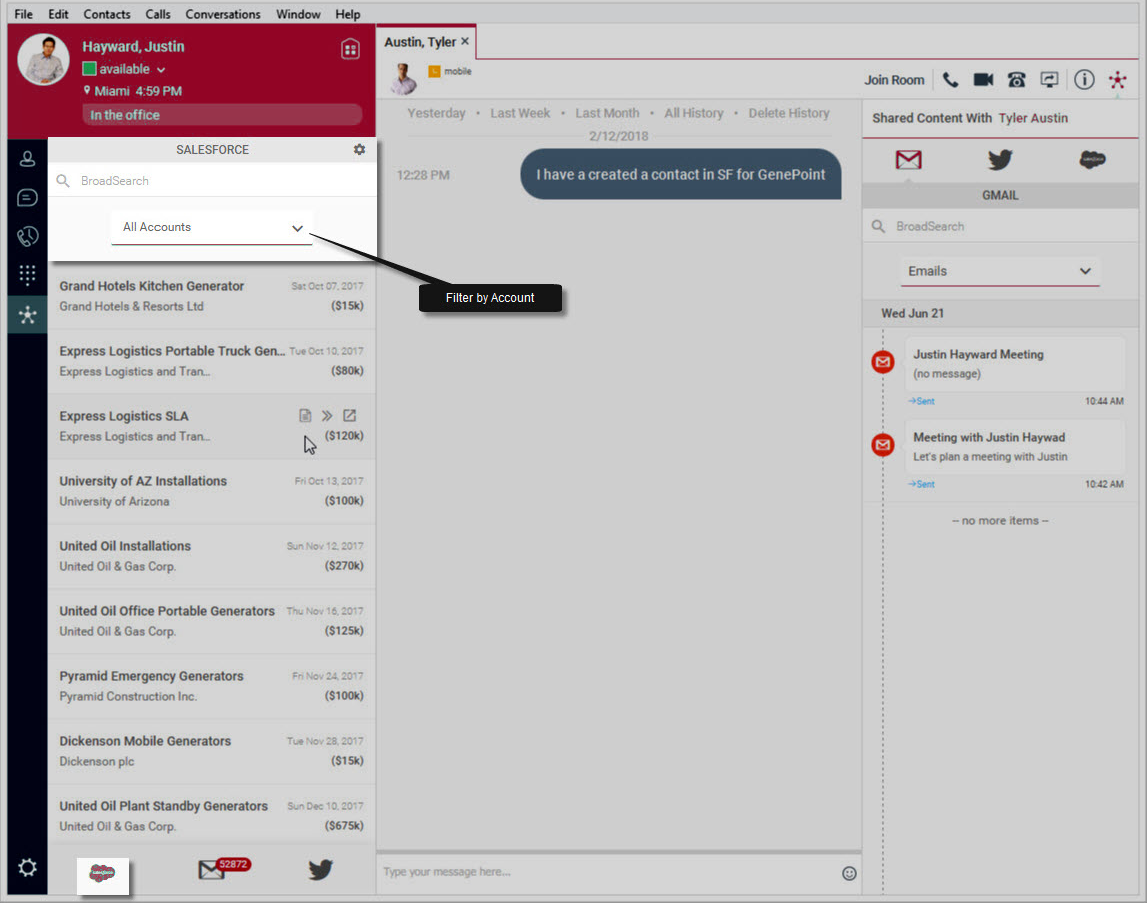1147x903 pixels.
Task: Open the Contacts sidebar icon
Action: (x=28, y=159)
